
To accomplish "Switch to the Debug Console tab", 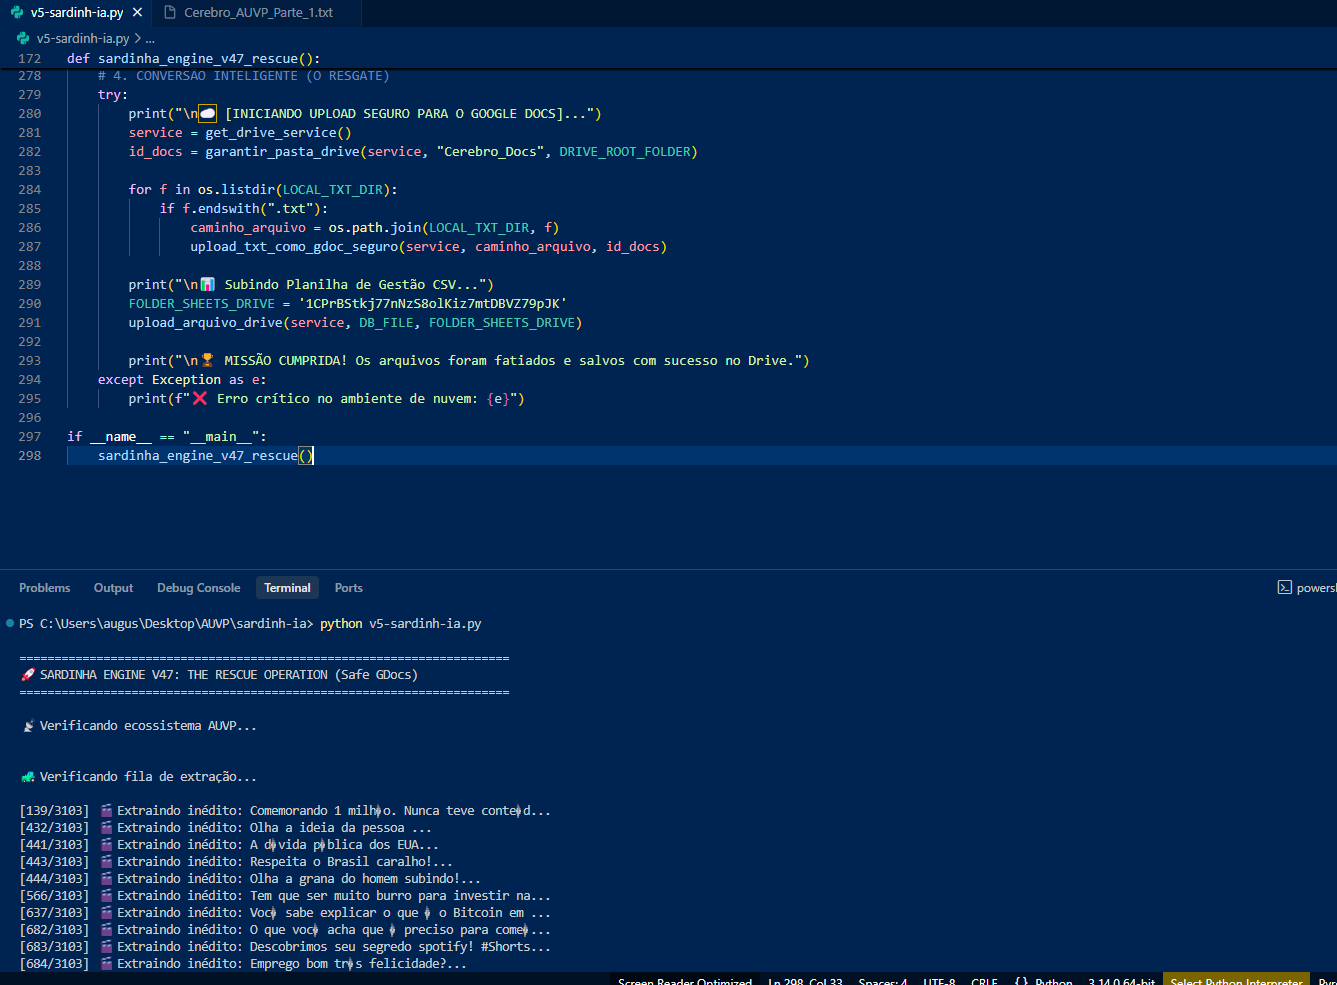I will pyautogui.click(x=198, y=588).
